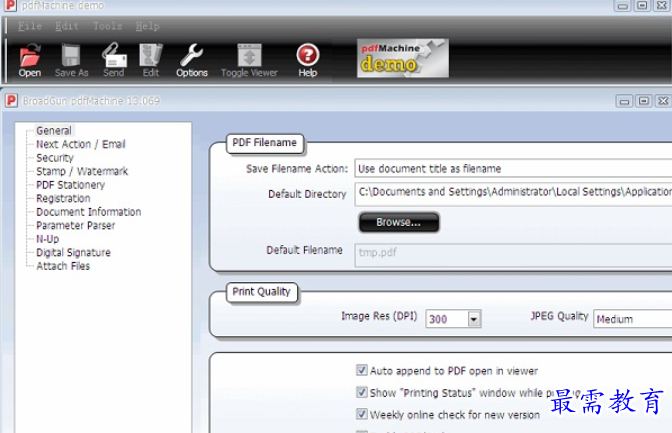
Task: Select Registration in the options tree
Action: 63,198
